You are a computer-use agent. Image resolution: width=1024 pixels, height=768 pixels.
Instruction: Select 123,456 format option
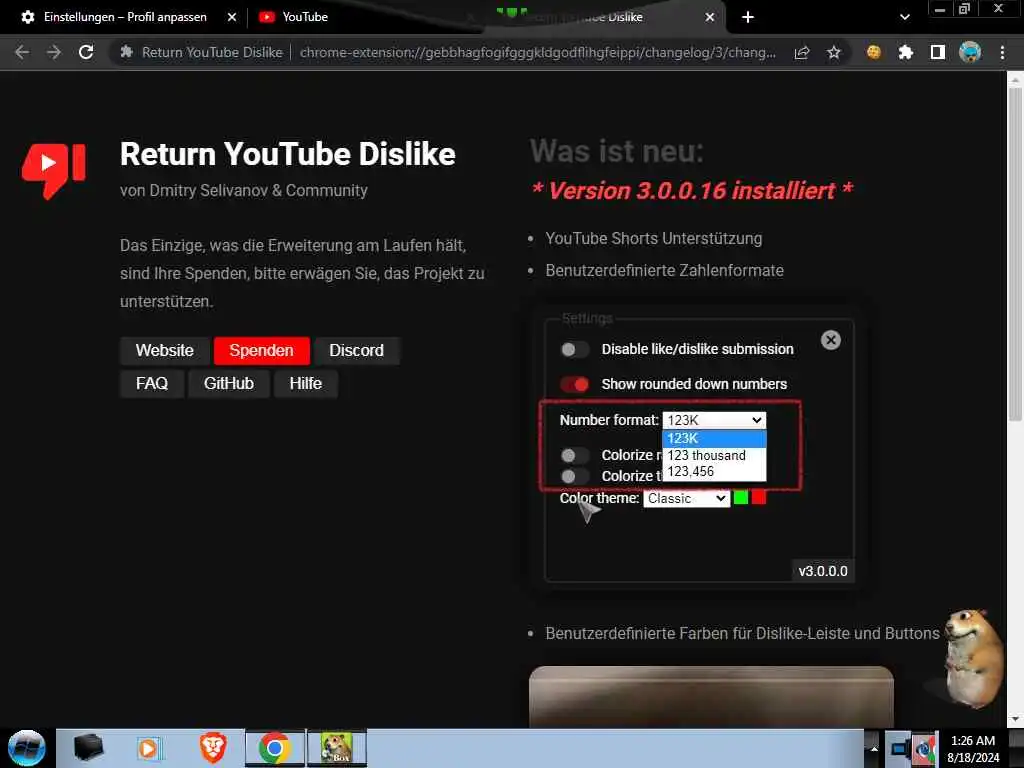714,472
